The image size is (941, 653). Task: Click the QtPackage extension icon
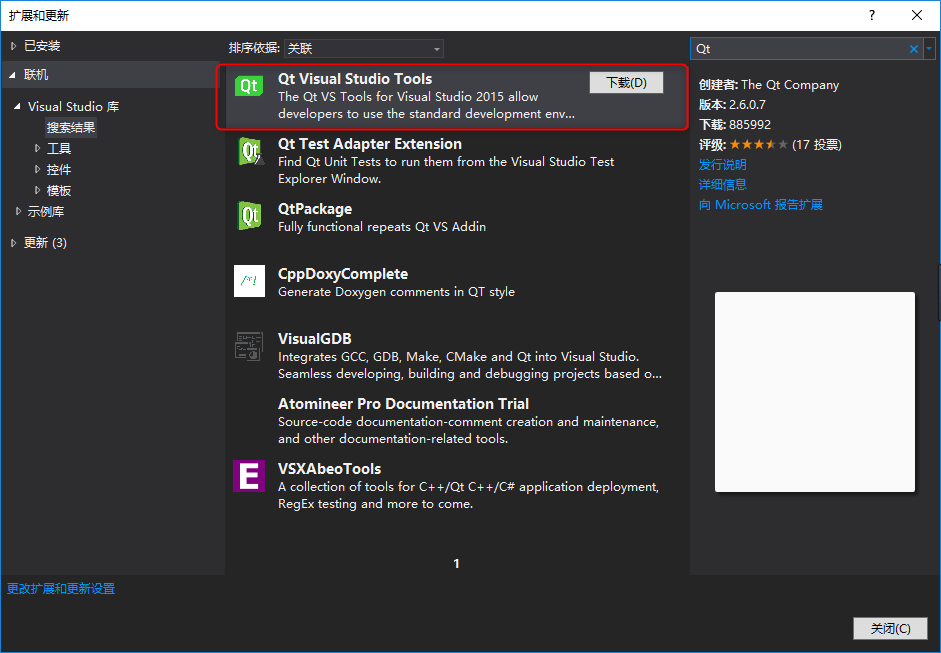[x=249, y=216]
